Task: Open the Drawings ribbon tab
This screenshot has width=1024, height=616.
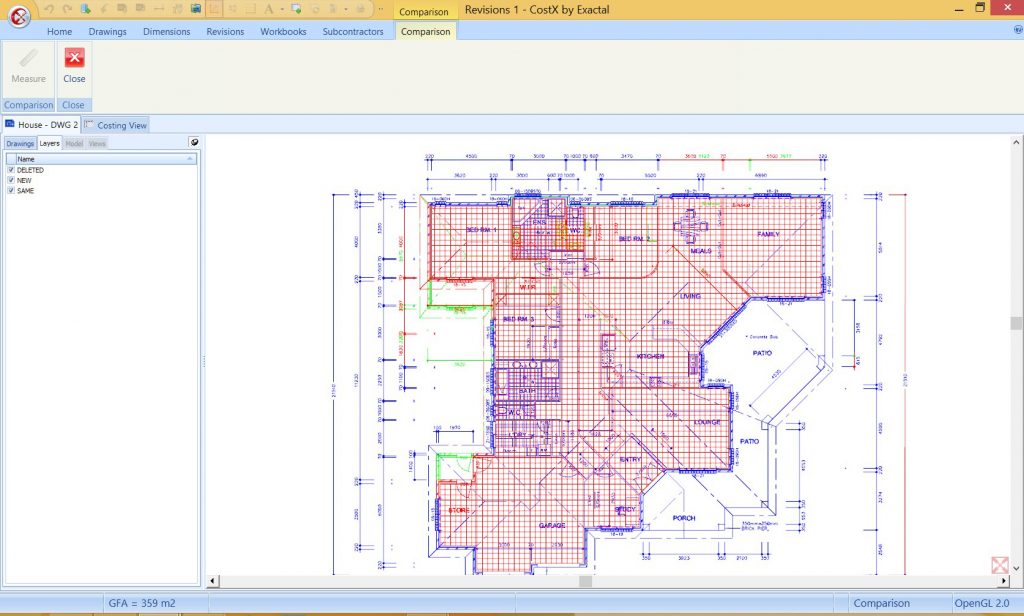Action: point(108,31)
